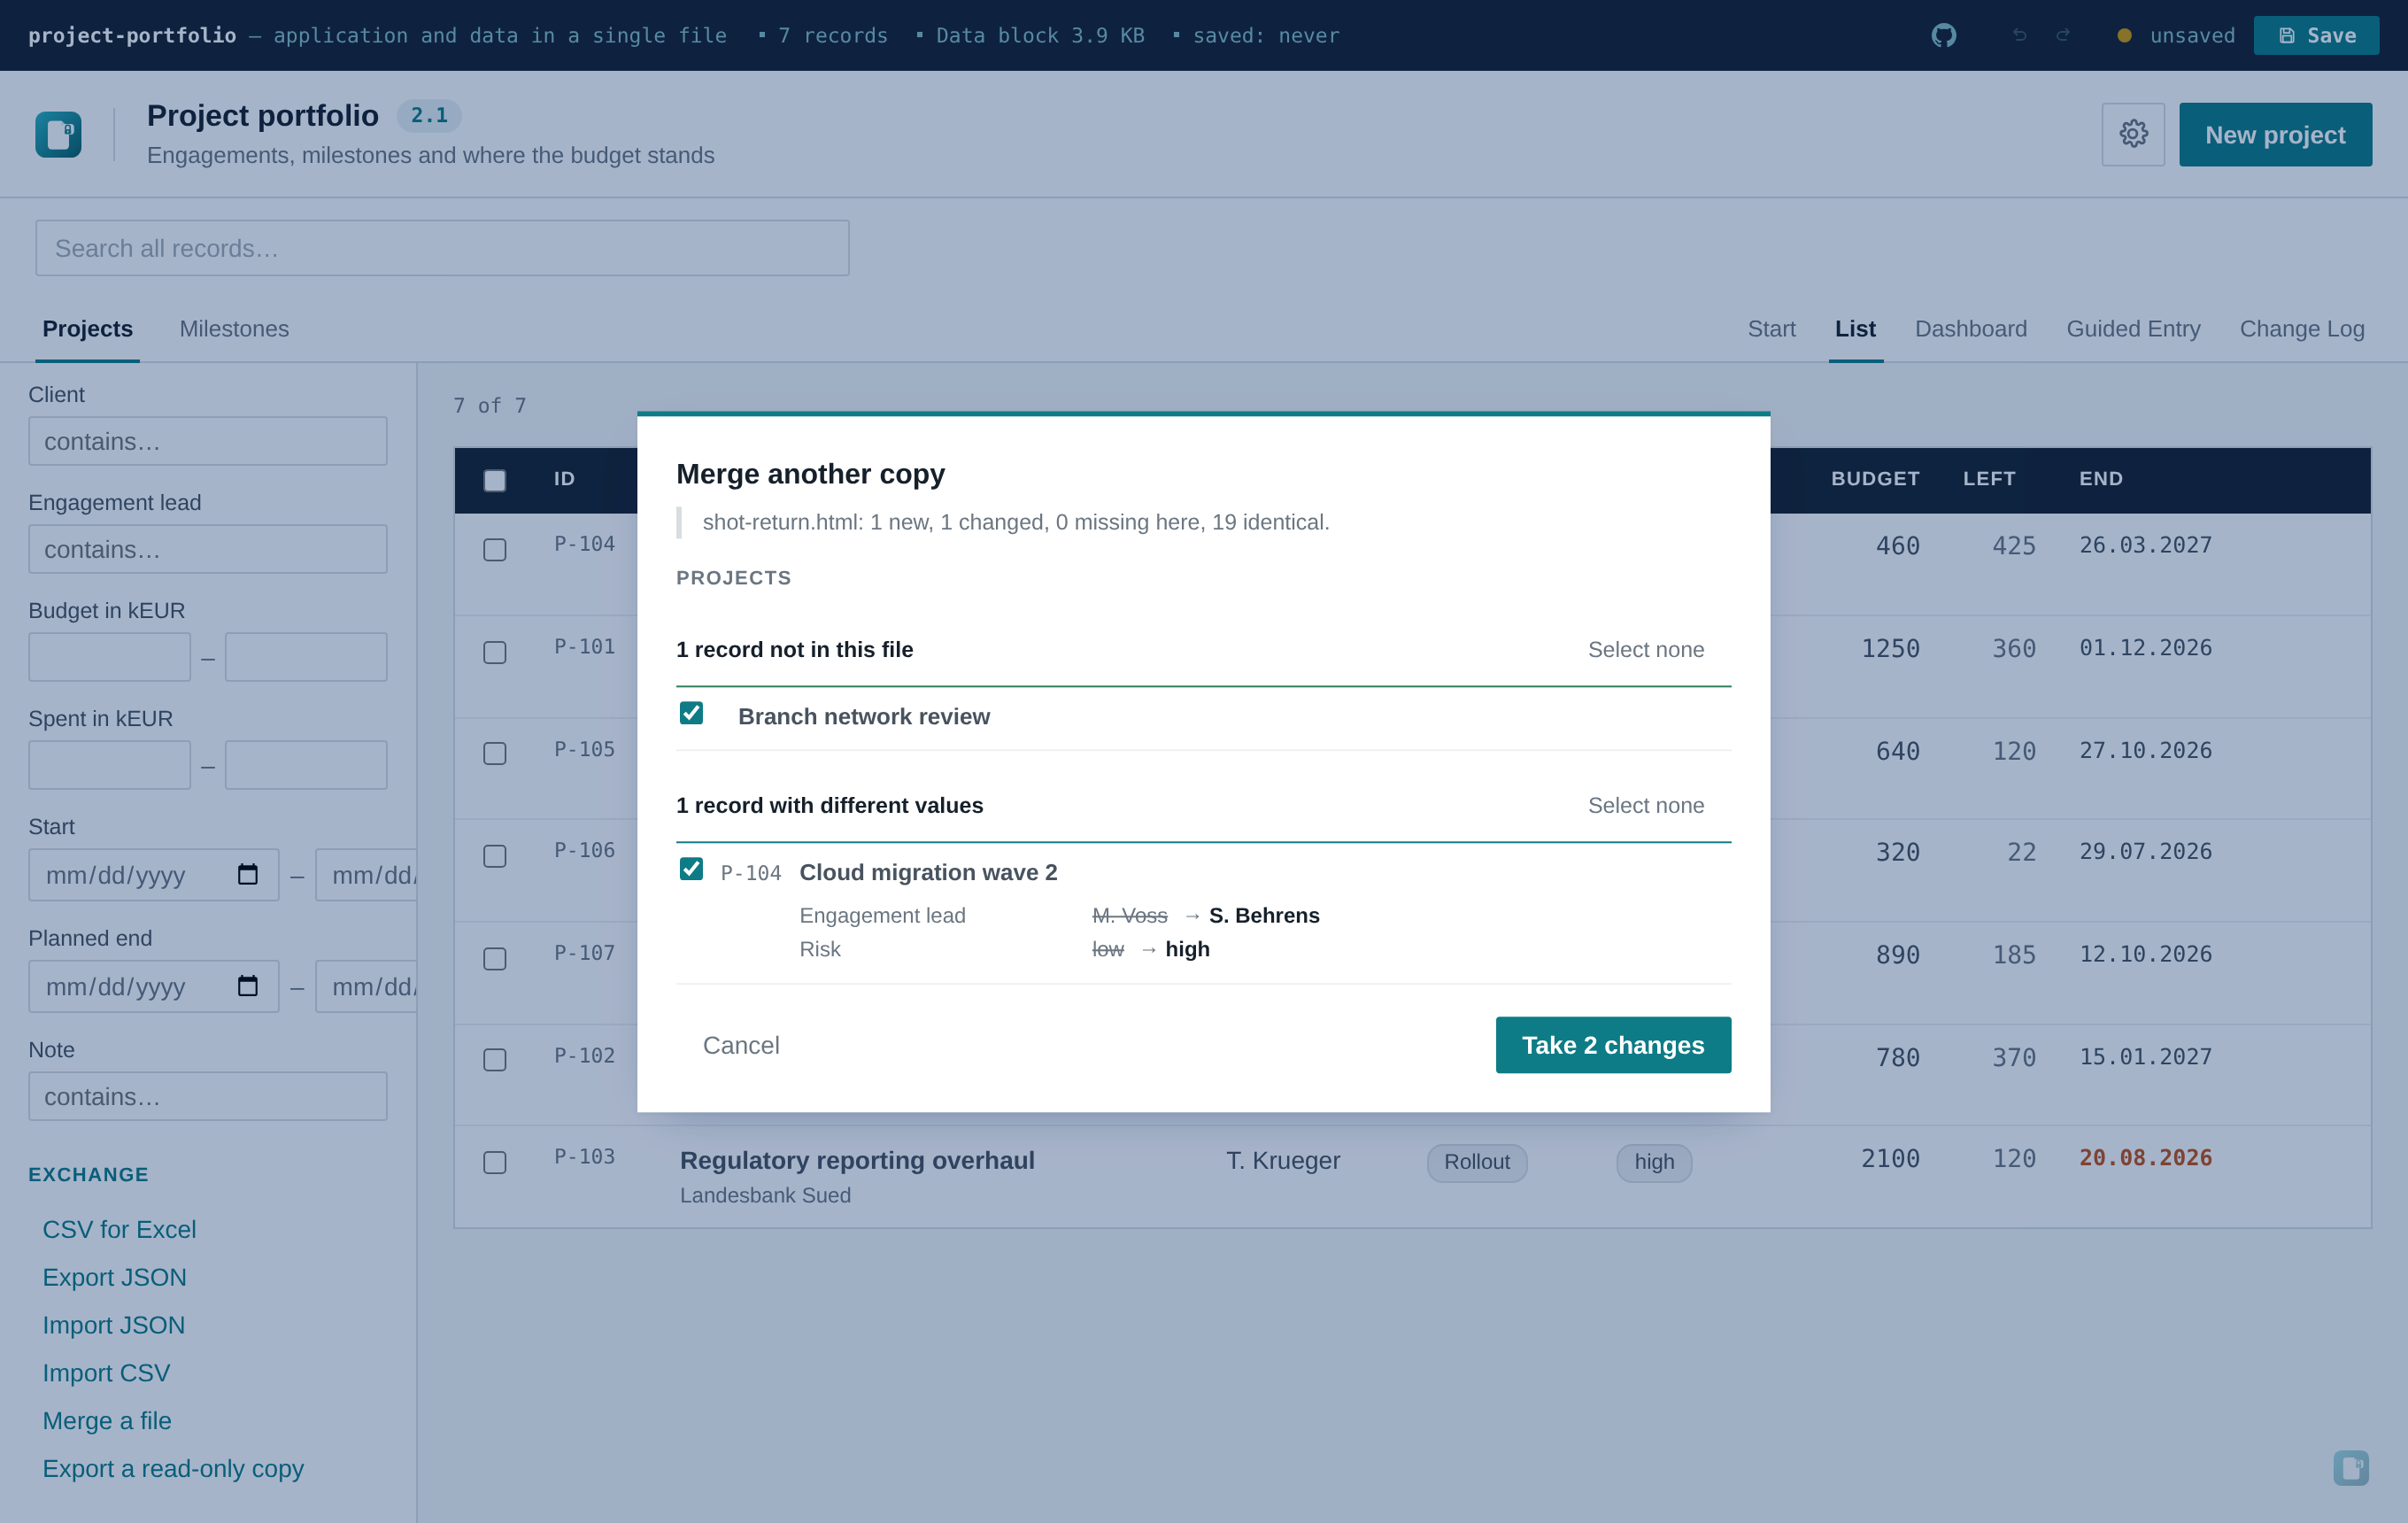The height and width of the screenshot is (1523, 2408).
Task: Sort by the ID column header
Action: (x=564, y=479)
